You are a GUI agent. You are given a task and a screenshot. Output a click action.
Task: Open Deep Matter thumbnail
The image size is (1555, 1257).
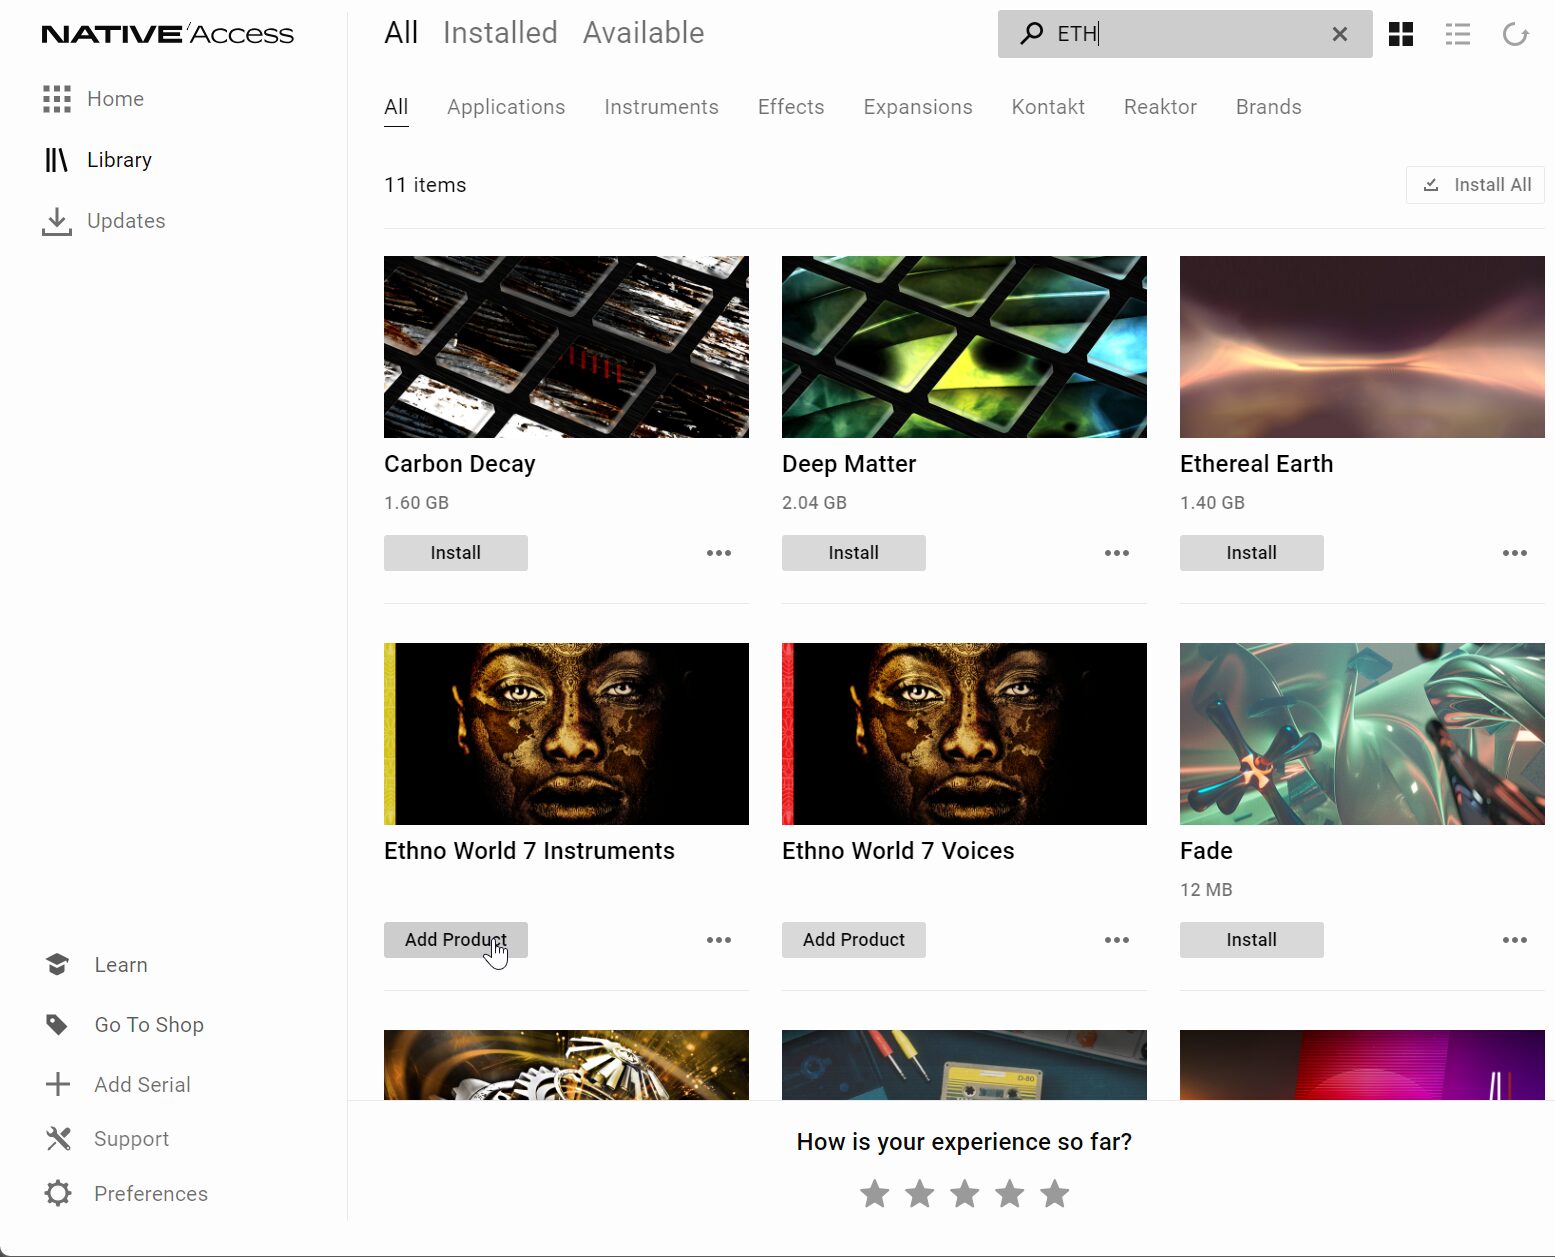tap(964, 347)
